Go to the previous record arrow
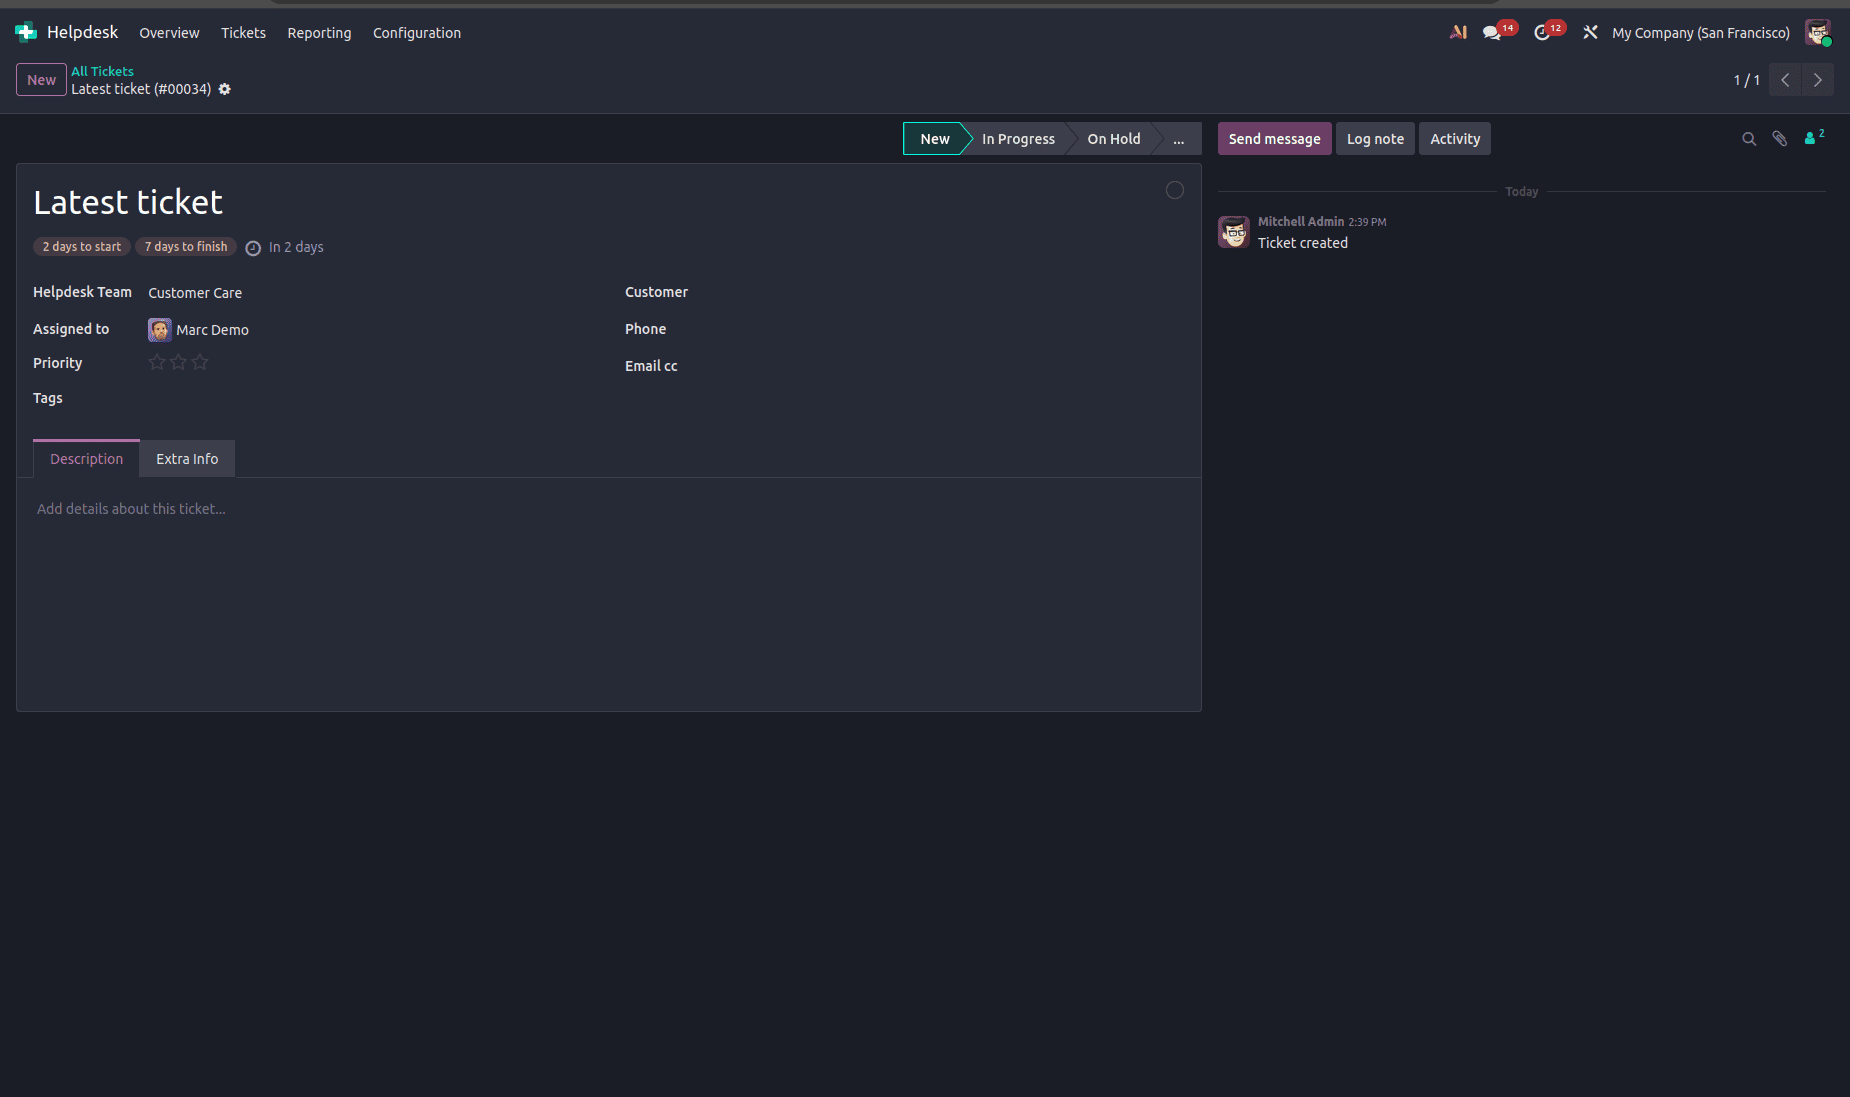 click(1785, 80)
